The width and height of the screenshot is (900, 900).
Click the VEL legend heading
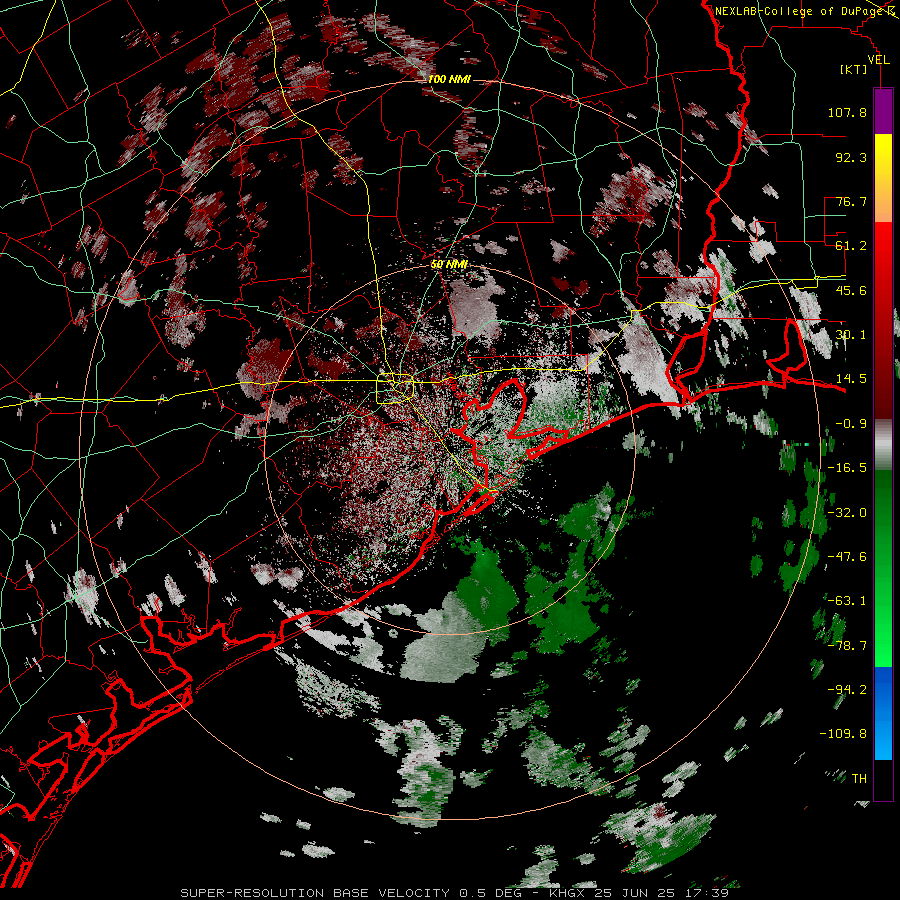click(878, 60)
